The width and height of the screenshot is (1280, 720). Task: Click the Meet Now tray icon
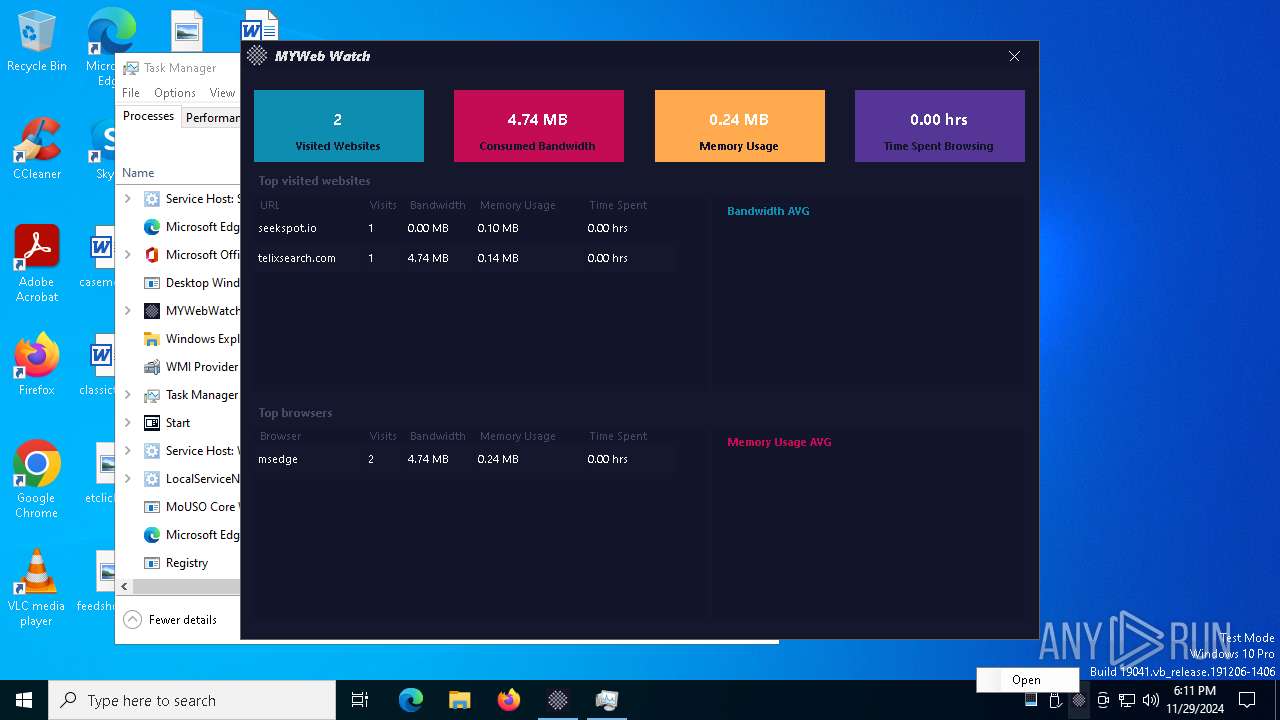[x=1103, y=700]
